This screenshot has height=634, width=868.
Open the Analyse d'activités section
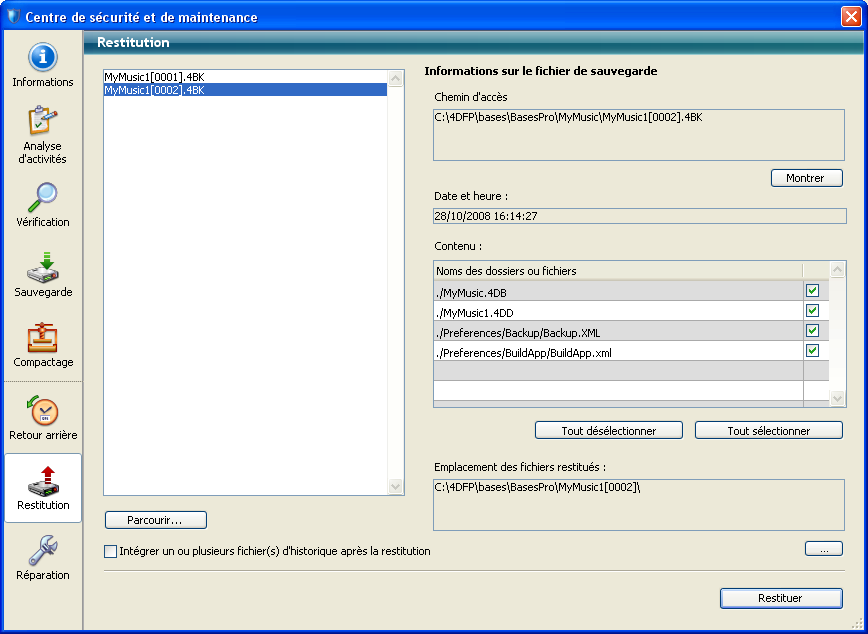click(x=42, y=122)
